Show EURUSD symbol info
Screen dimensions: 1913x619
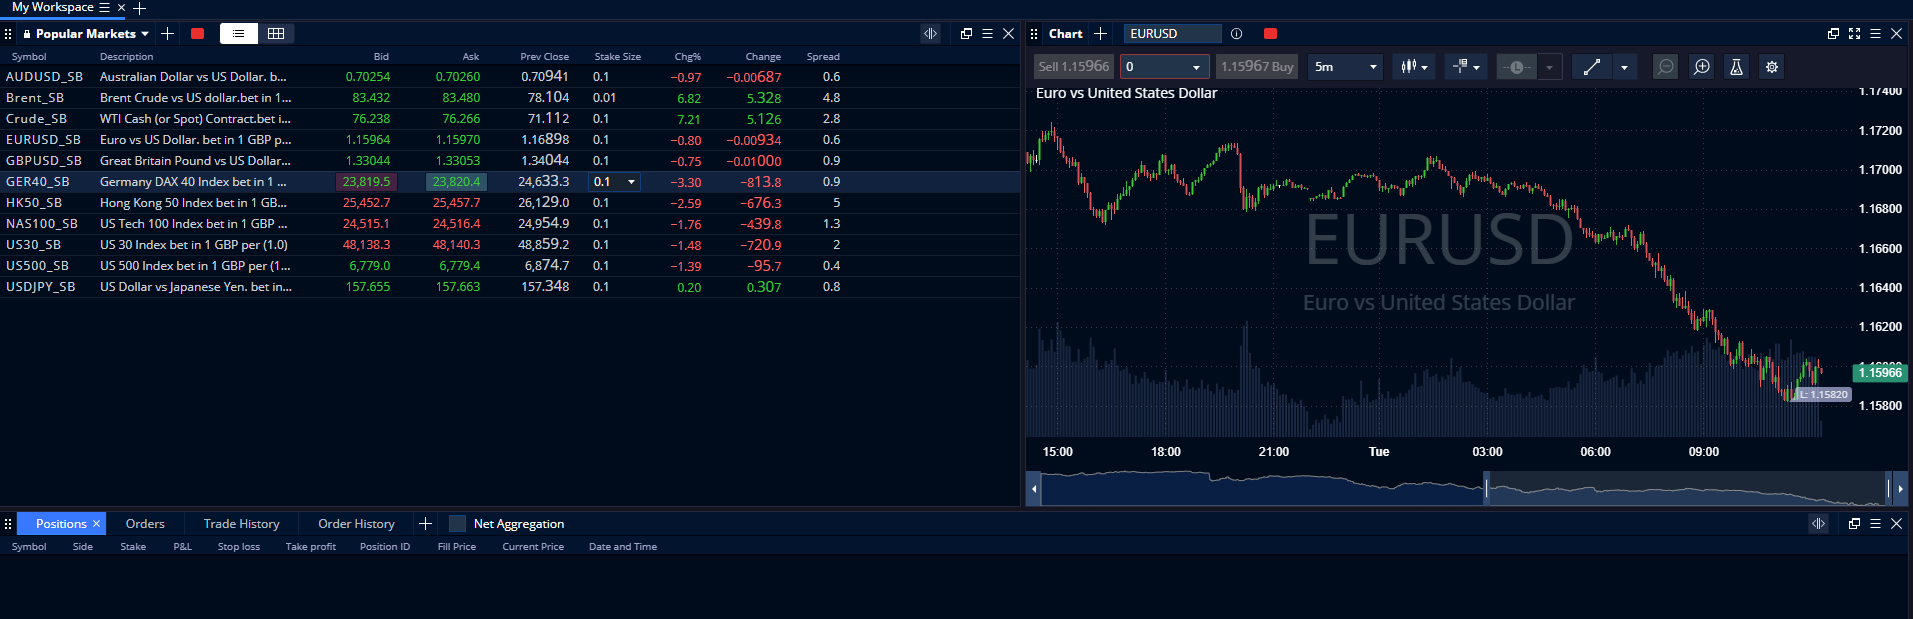coord(1236,34)
